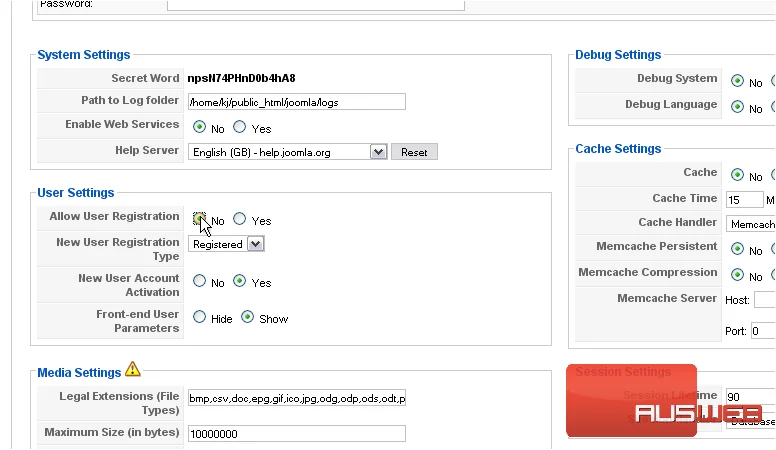Screen dimensions: 776x450
Task: Select Show for Front-end User Parameters
Action: pos(247,317)
